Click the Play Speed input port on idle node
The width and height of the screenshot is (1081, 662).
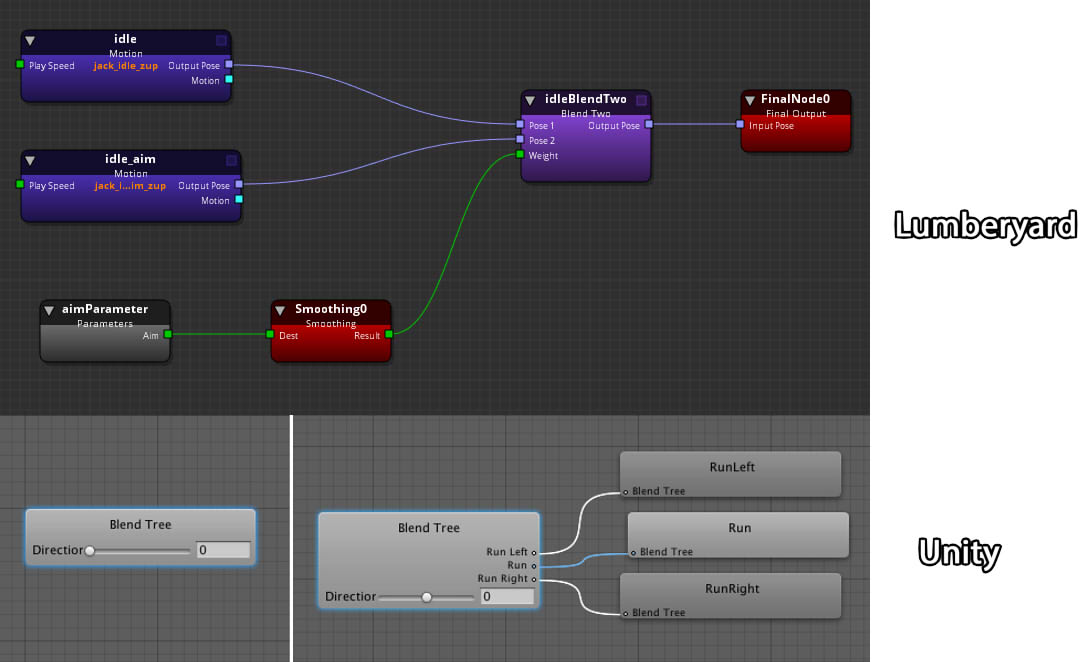(20, 65)
